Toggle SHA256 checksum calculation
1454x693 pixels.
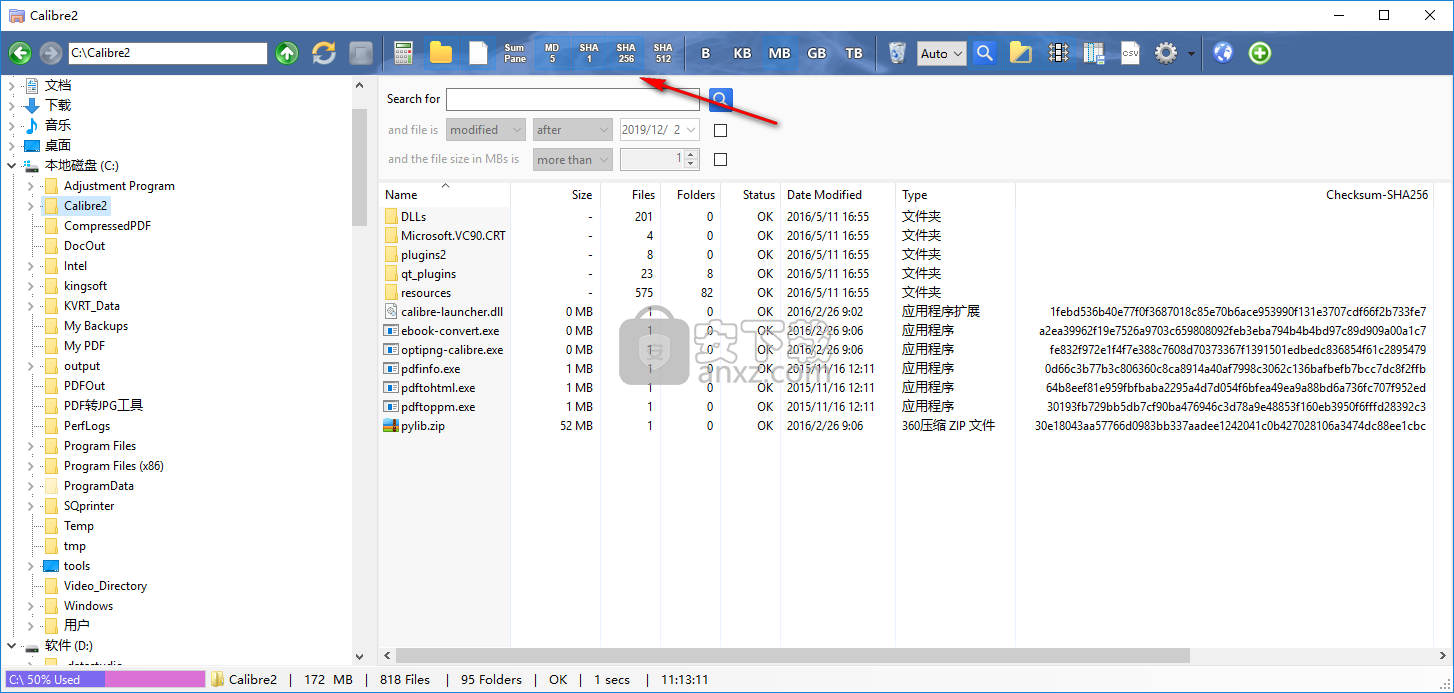(626, 53)
